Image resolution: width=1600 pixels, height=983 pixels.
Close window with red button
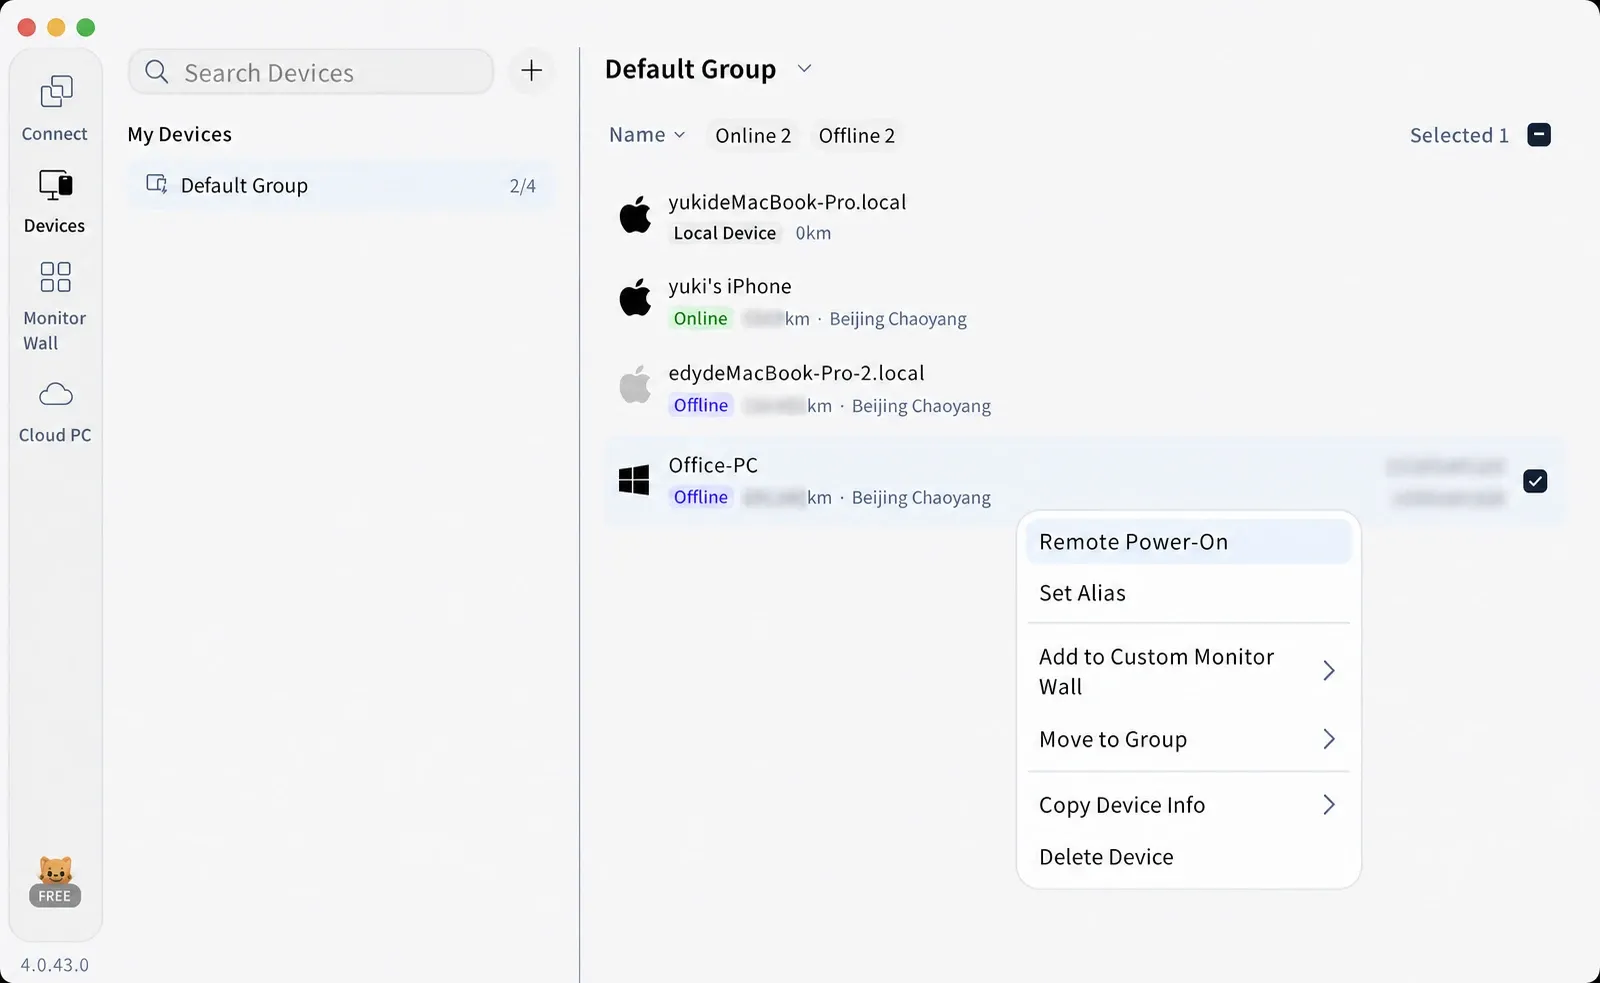(x=27, y=27)
